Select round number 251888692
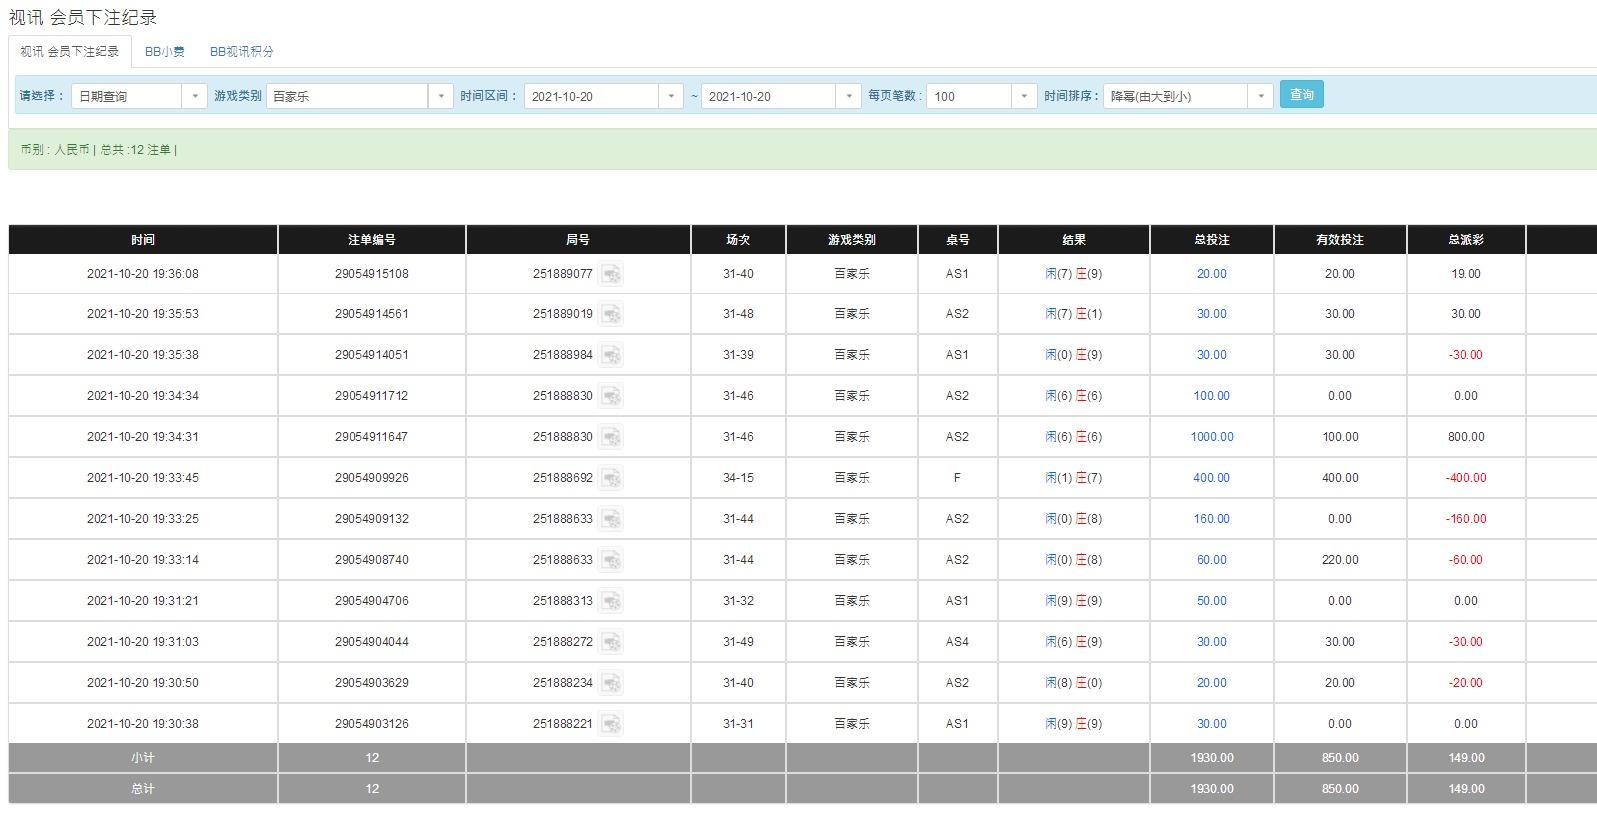Viewport: 1597px width, 813px height. [x=563, y=478]
